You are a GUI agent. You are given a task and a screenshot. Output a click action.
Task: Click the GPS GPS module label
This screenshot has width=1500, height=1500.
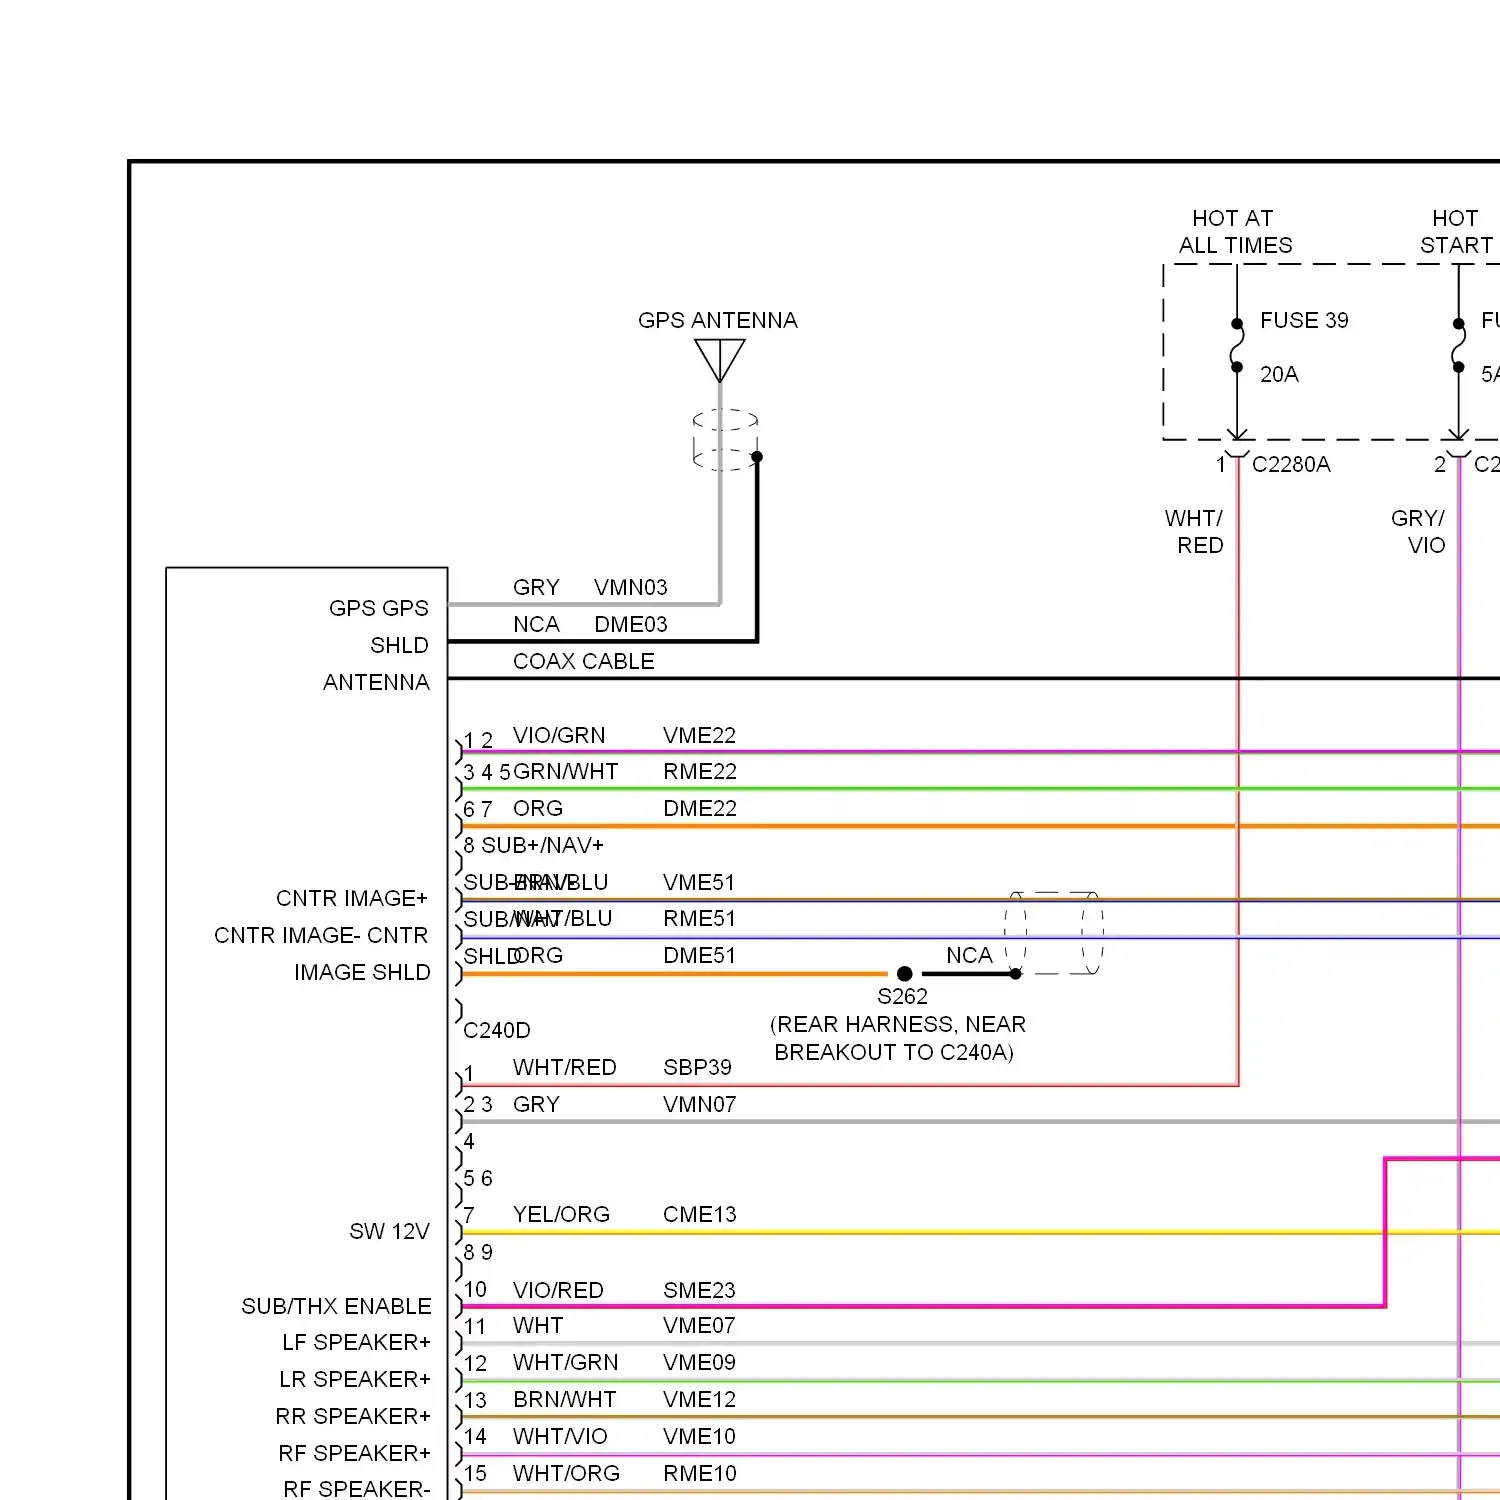coord(378,608)
